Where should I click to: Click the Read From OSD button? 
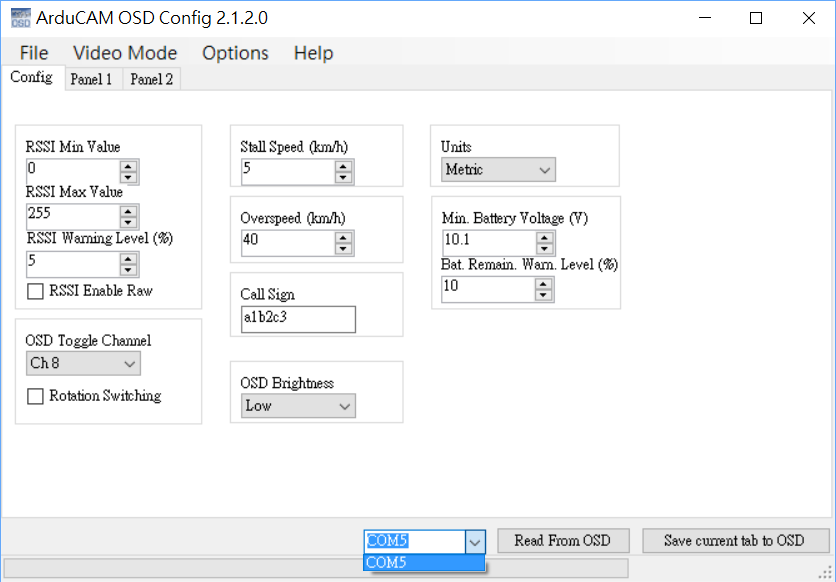[563, 541]
